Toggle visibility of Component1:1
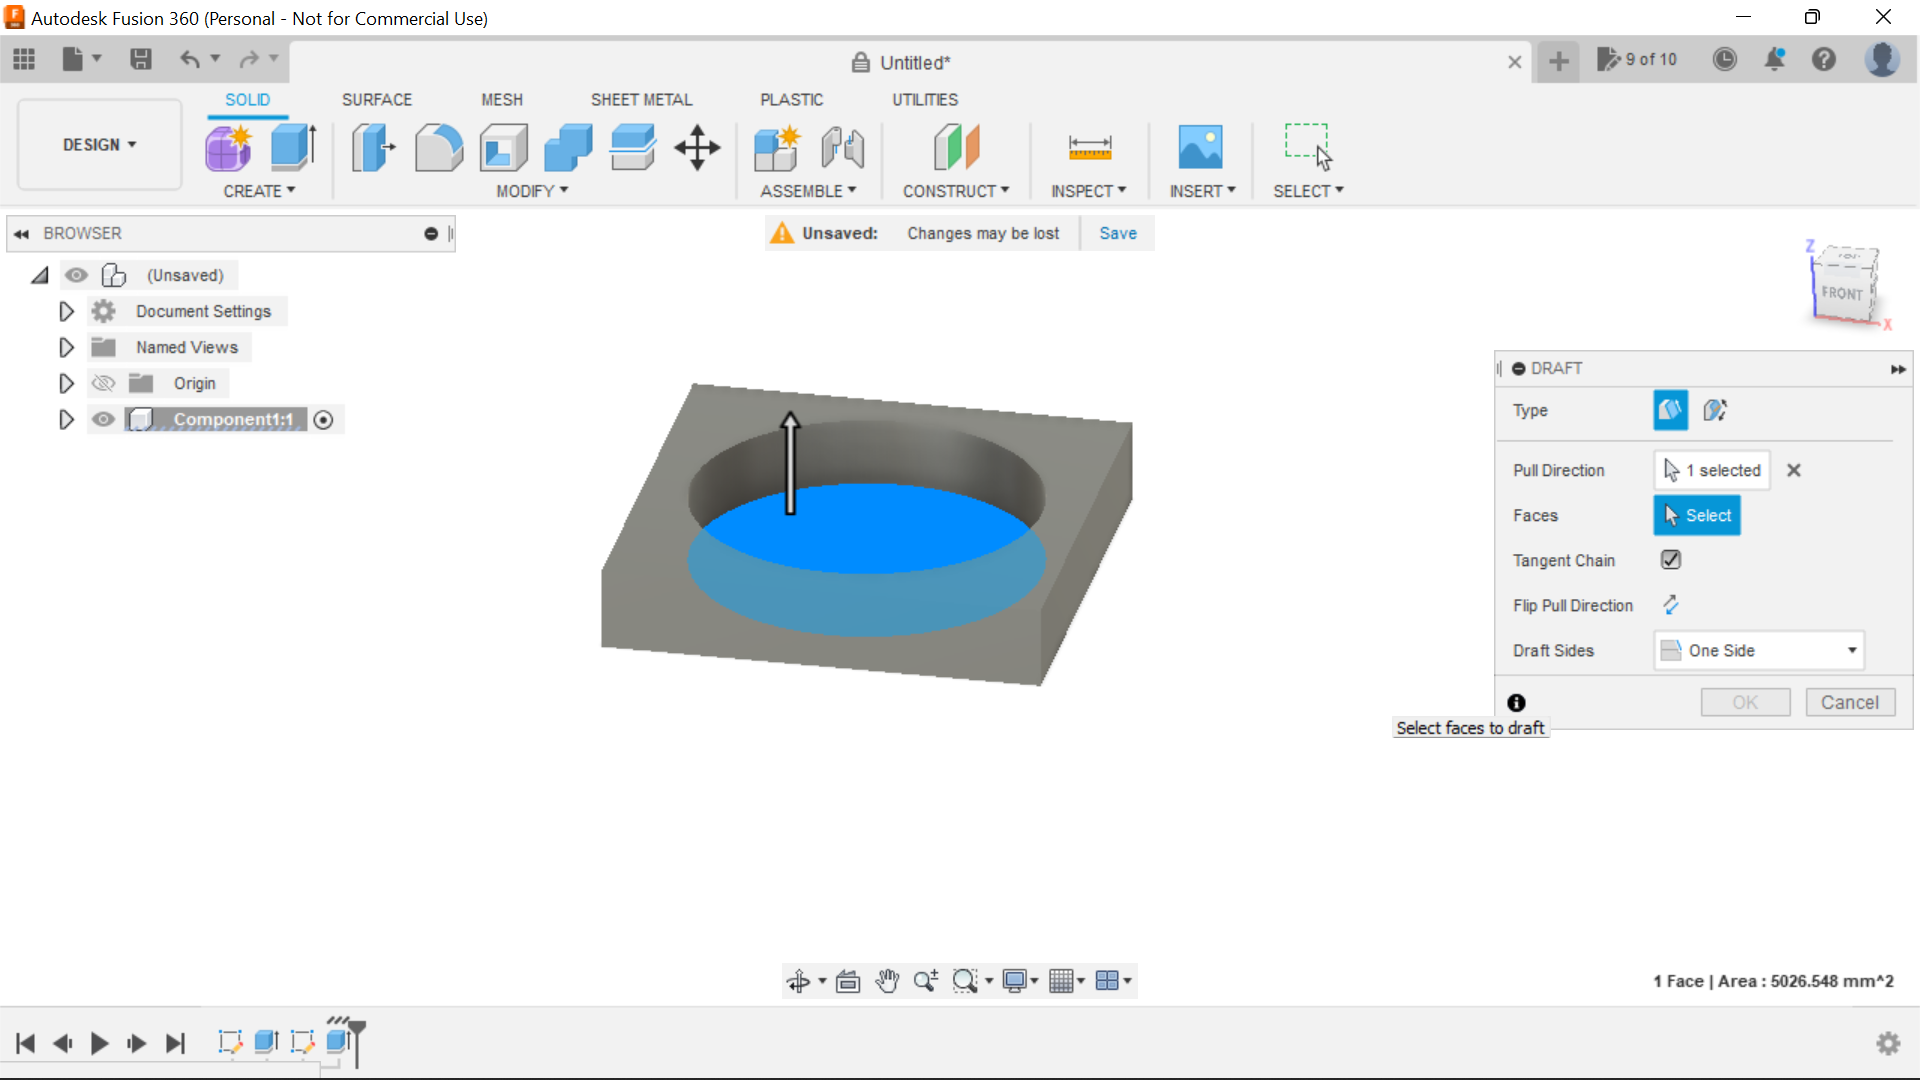The height and width of the screenshot is (1080, 1920). tap(103, 419)
